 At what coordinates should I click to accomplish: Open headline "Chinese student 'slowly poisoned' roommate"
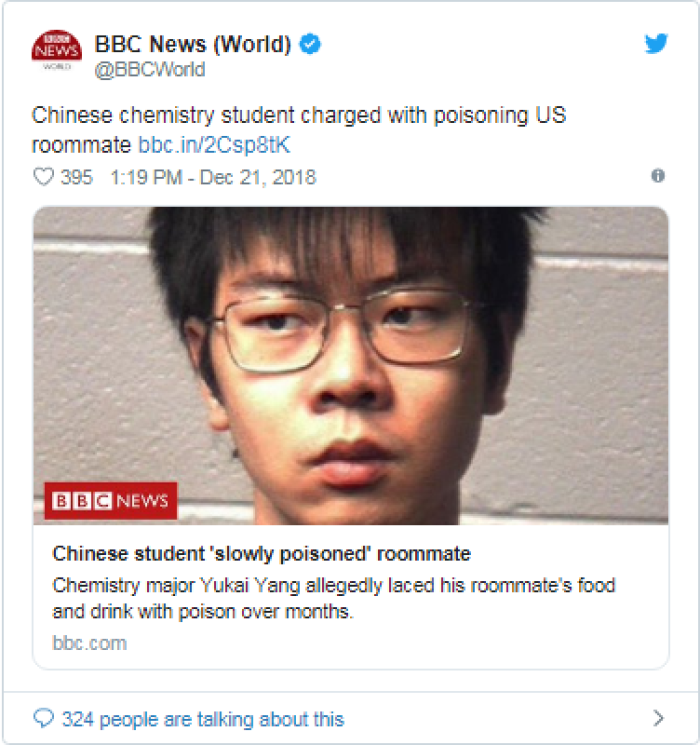click(x=261, y=554)
